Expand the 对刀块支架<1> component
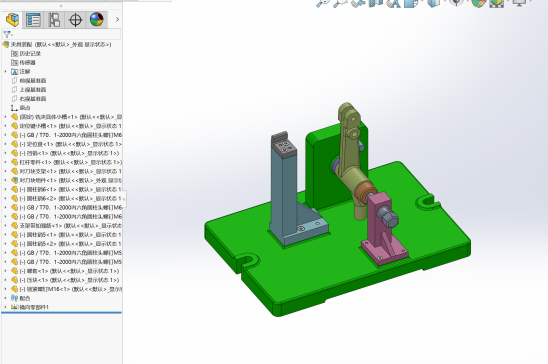This screenshot has width=548, height=364. 5,172
